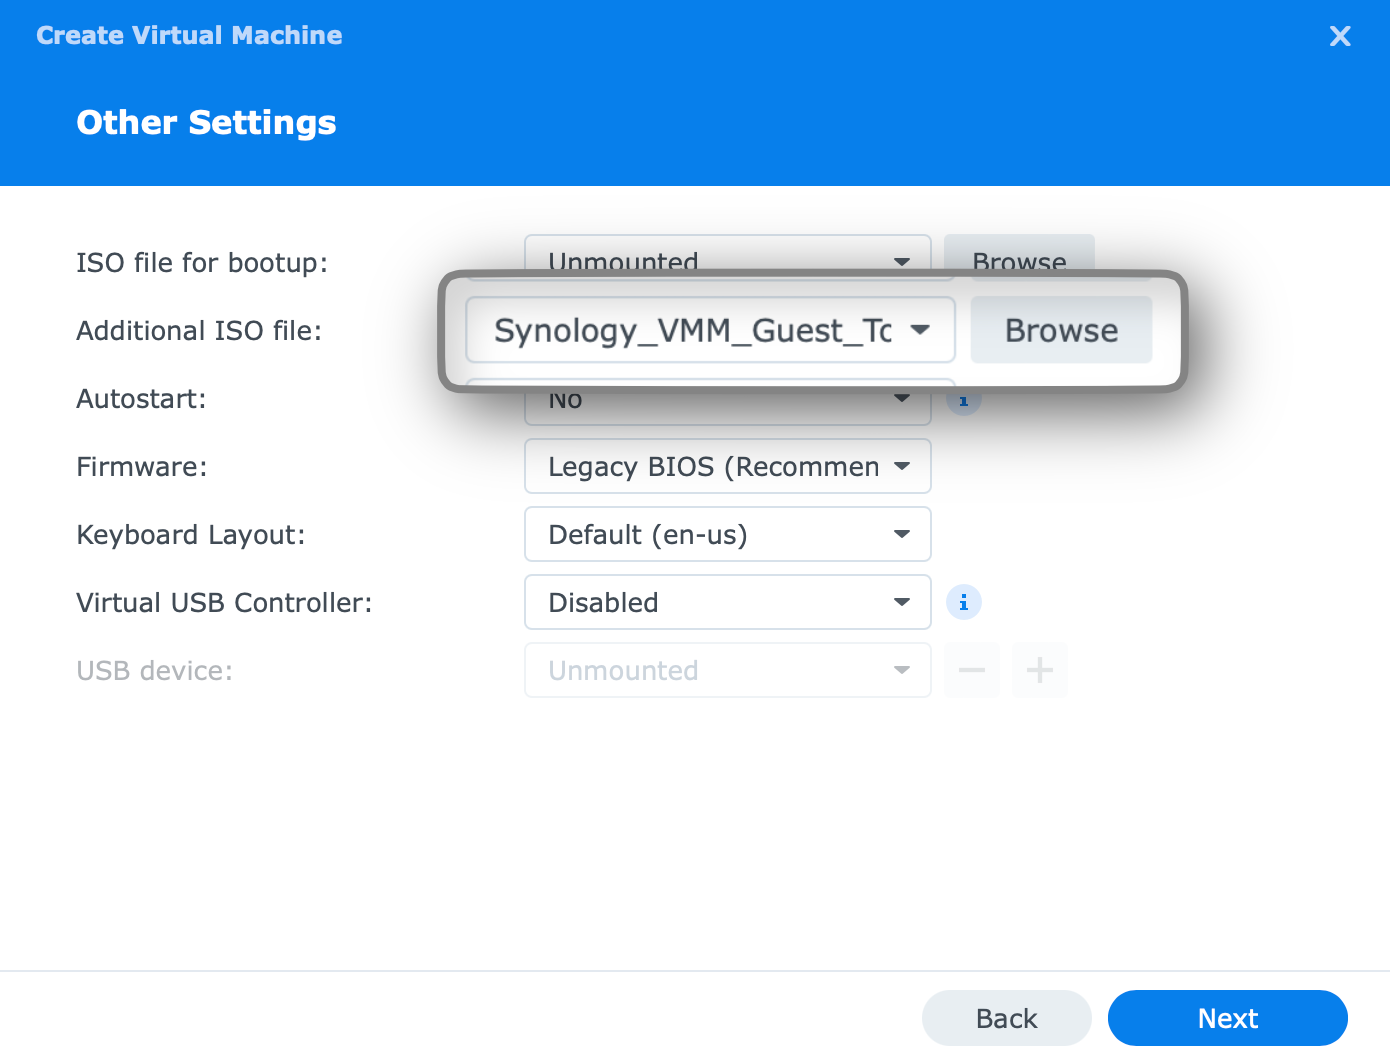Screen dimensions: 1390x1064
Task: Click the arrow on Disabled dropdown
Action: click(x=902, y=602)
